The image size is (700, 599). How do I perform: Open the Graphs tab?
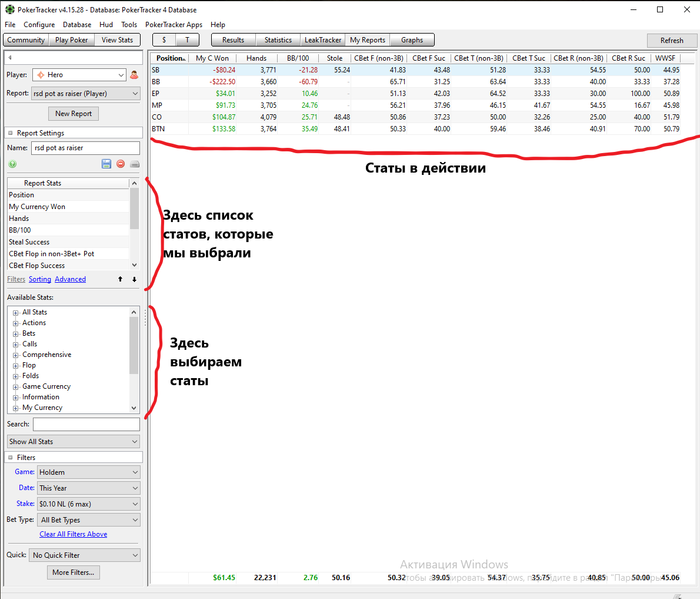coord(412,40)
